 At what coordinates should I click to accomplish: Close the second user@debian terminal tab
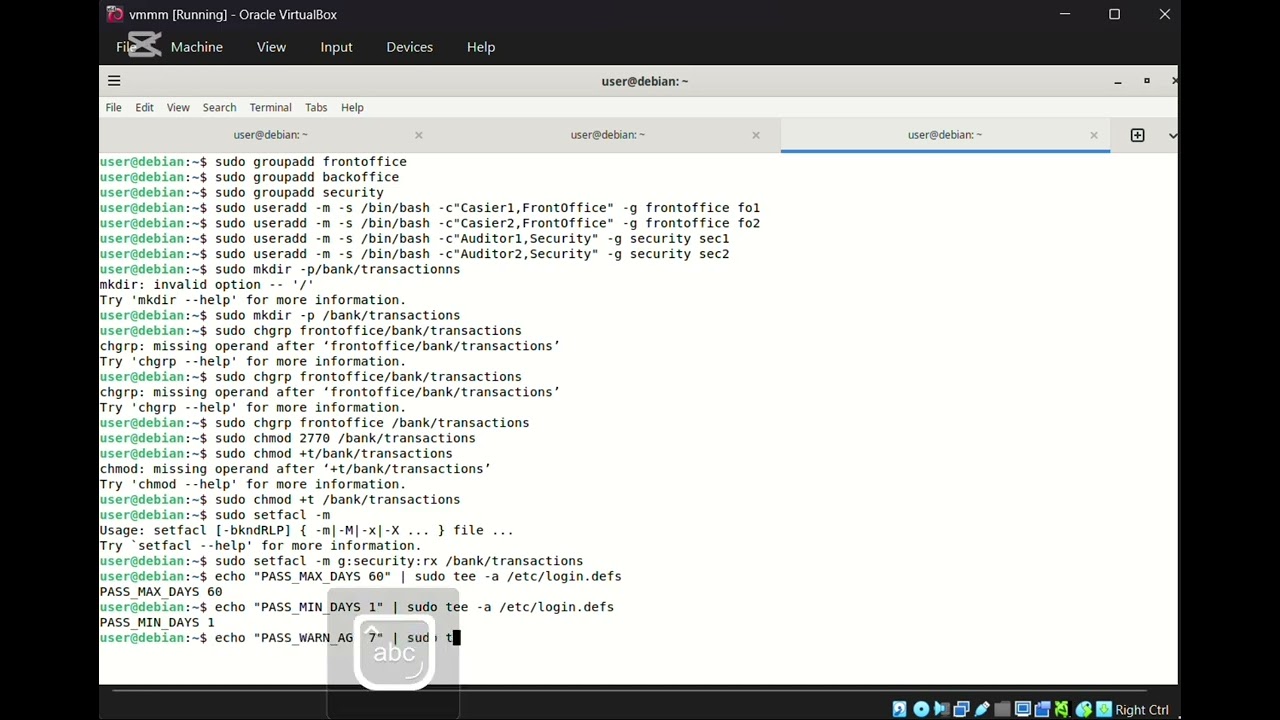click(756, 135)
